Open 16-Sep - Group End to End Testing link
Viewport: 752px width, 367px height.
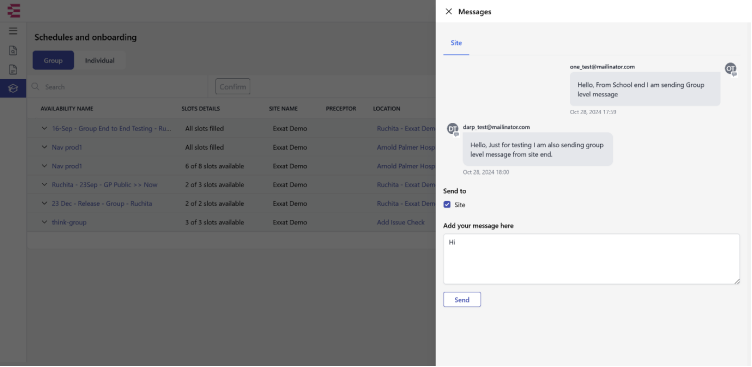coord(112,129)
